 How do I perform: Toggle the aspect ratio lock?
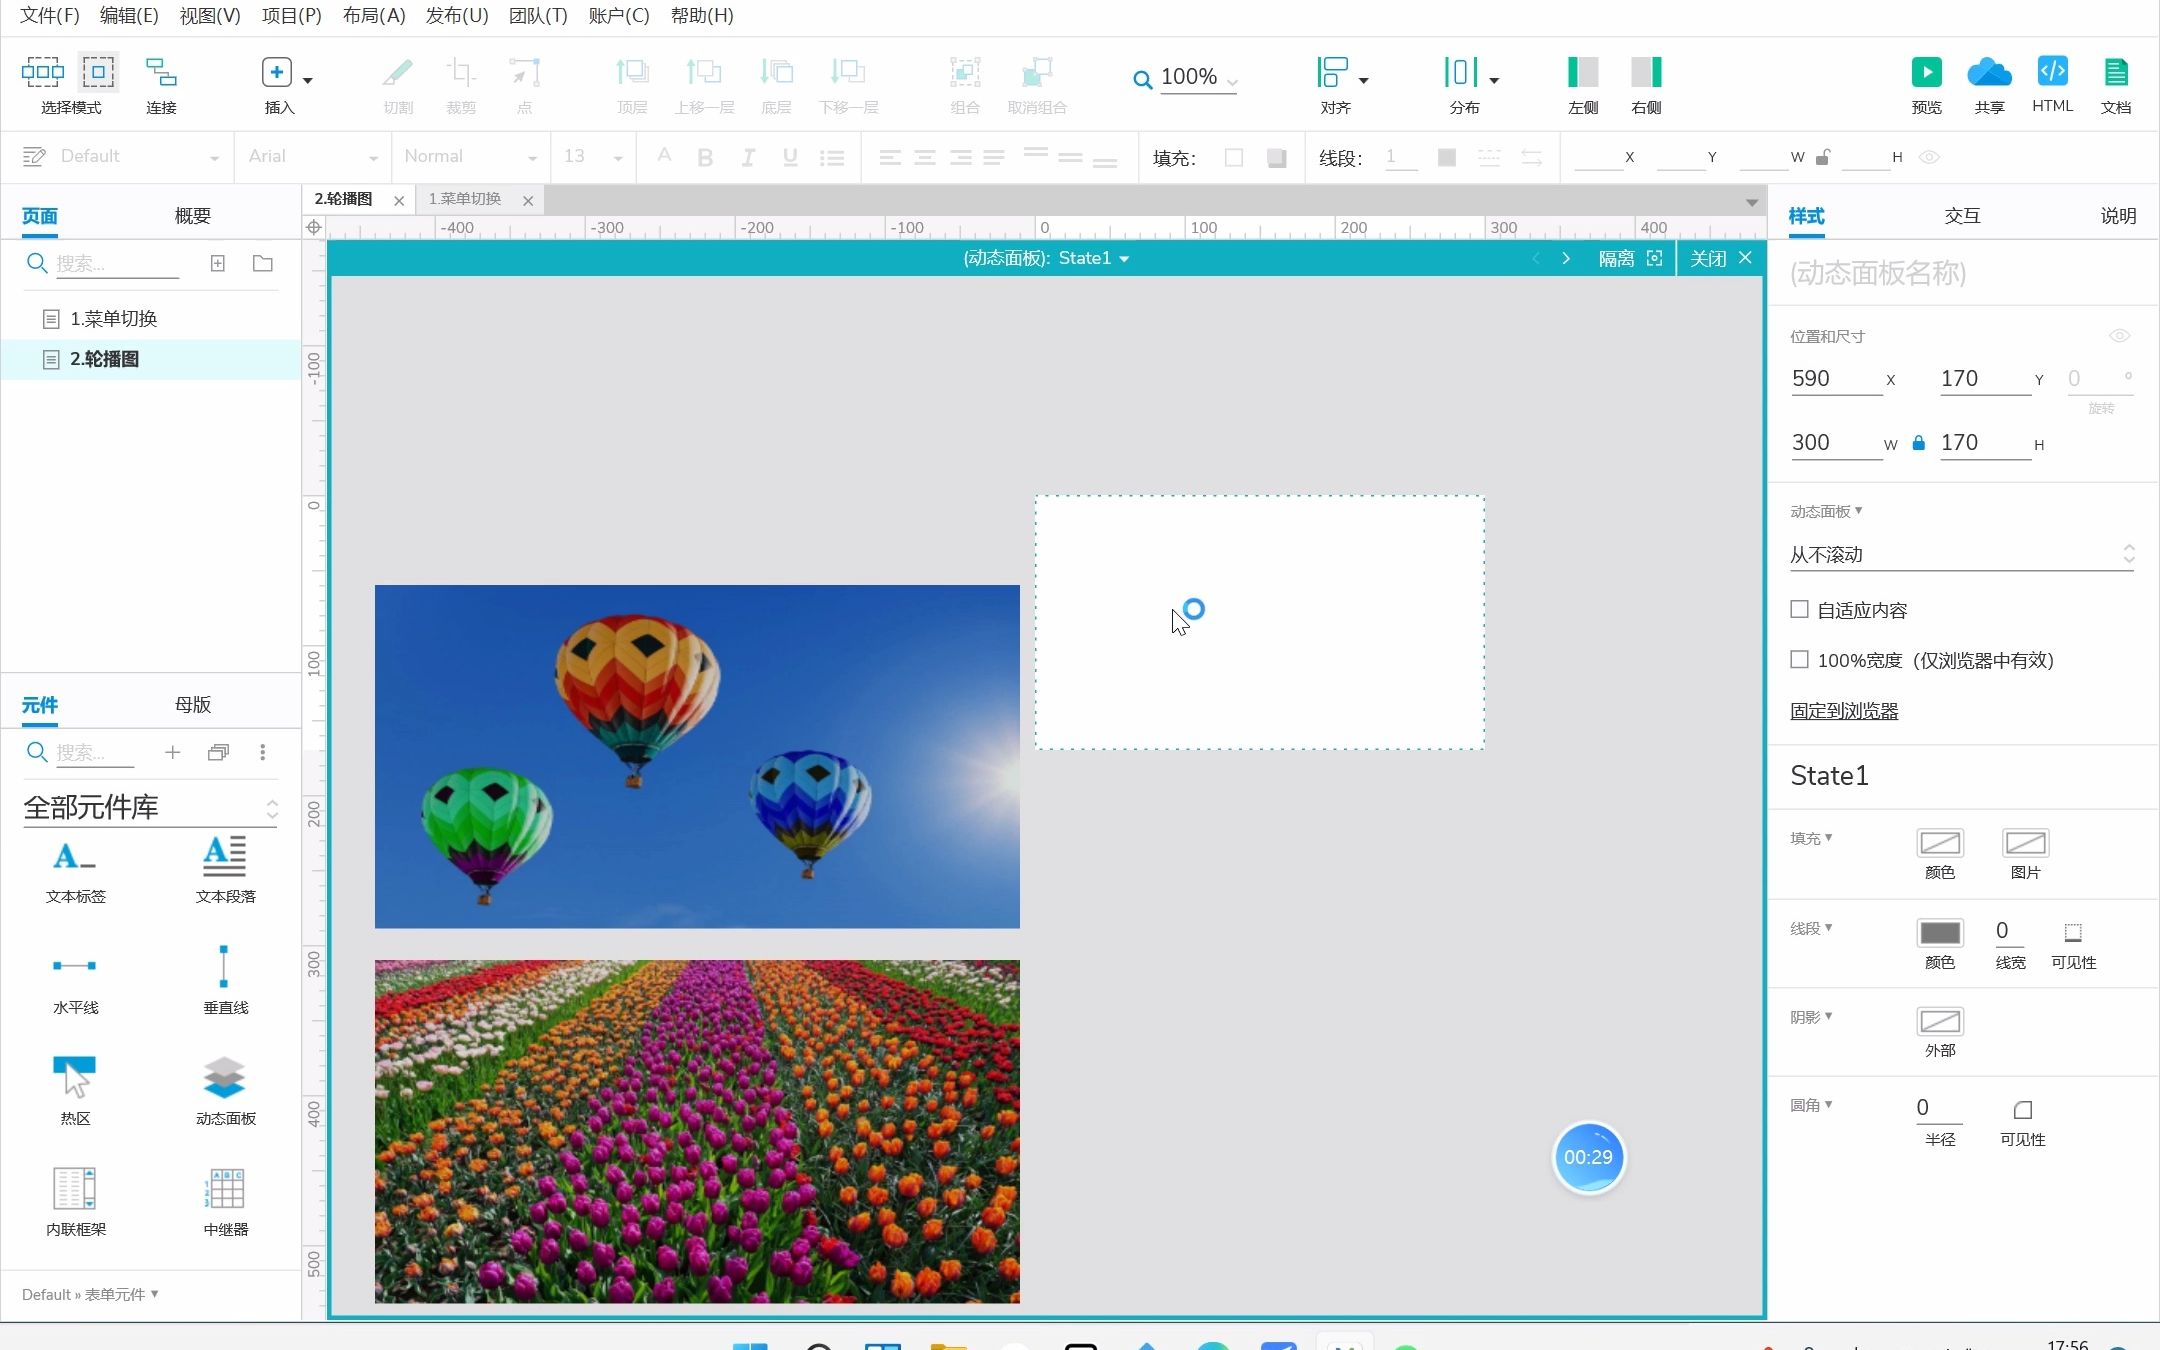(1918, 443)
